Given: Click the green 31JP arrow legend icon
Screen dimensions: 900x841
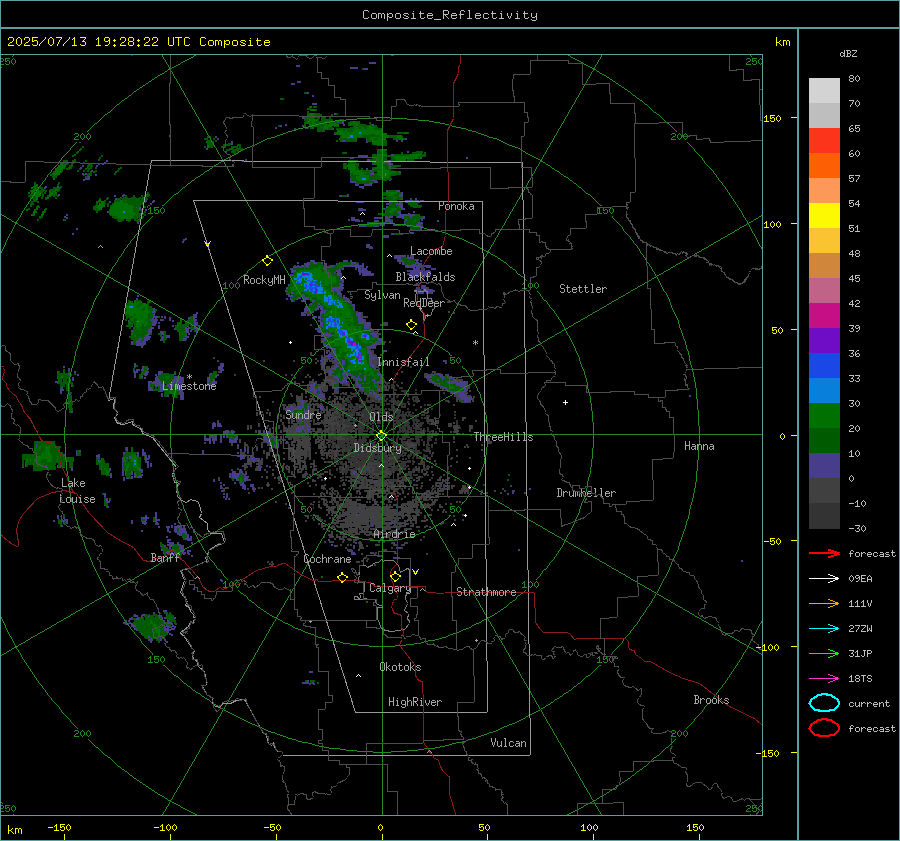Looking at the screenshot, I should click(824, 653).
